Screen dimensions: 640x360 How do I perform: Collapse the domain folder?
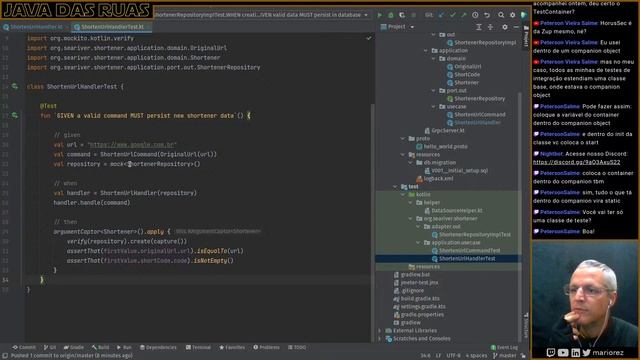tap(433, 59)
